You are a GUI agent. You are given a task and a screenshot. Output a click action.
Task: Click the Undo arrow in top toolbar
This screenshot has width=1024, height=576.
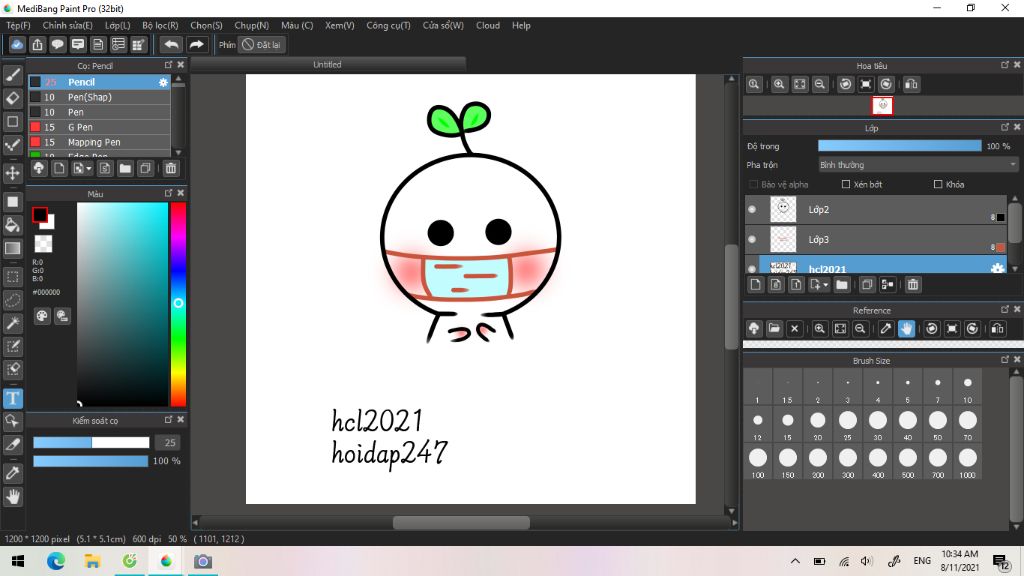point(172,44)
